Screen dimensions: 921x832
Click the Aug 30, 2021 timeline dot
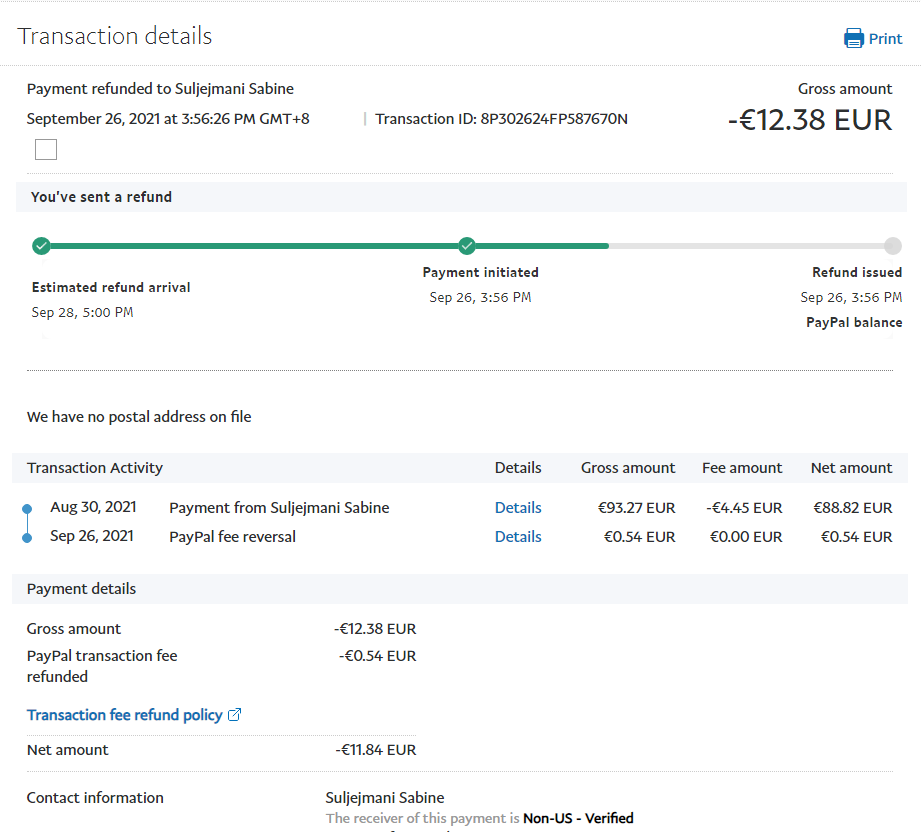click(27, 509)
